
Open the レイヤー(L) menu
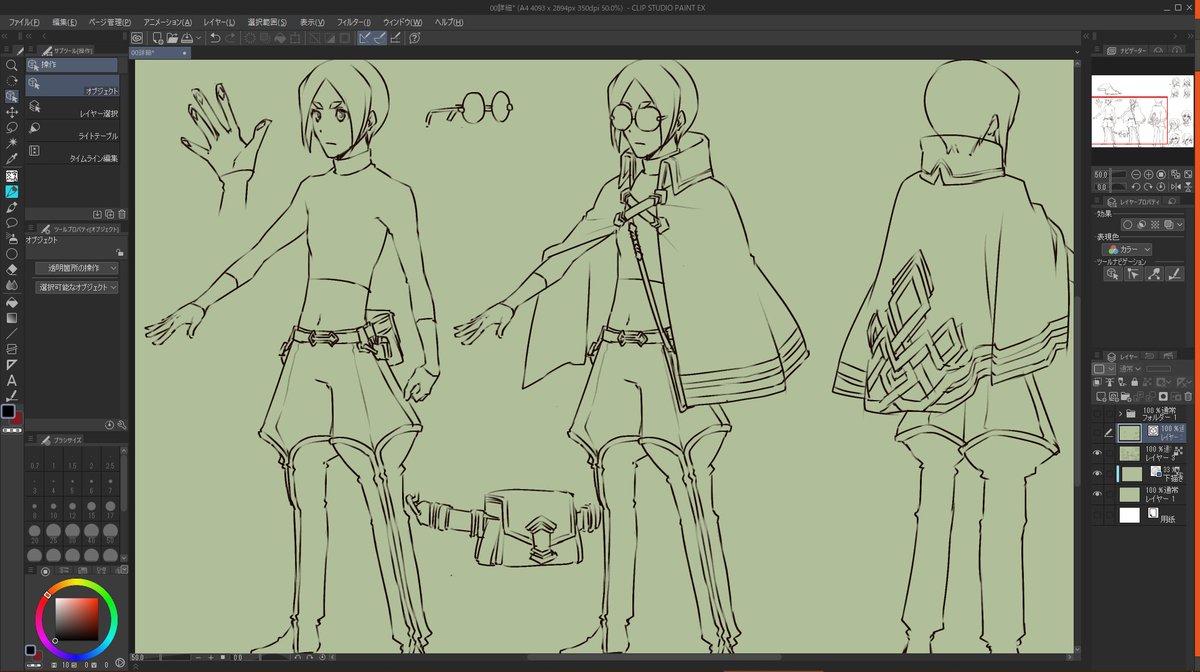point(219,22)
